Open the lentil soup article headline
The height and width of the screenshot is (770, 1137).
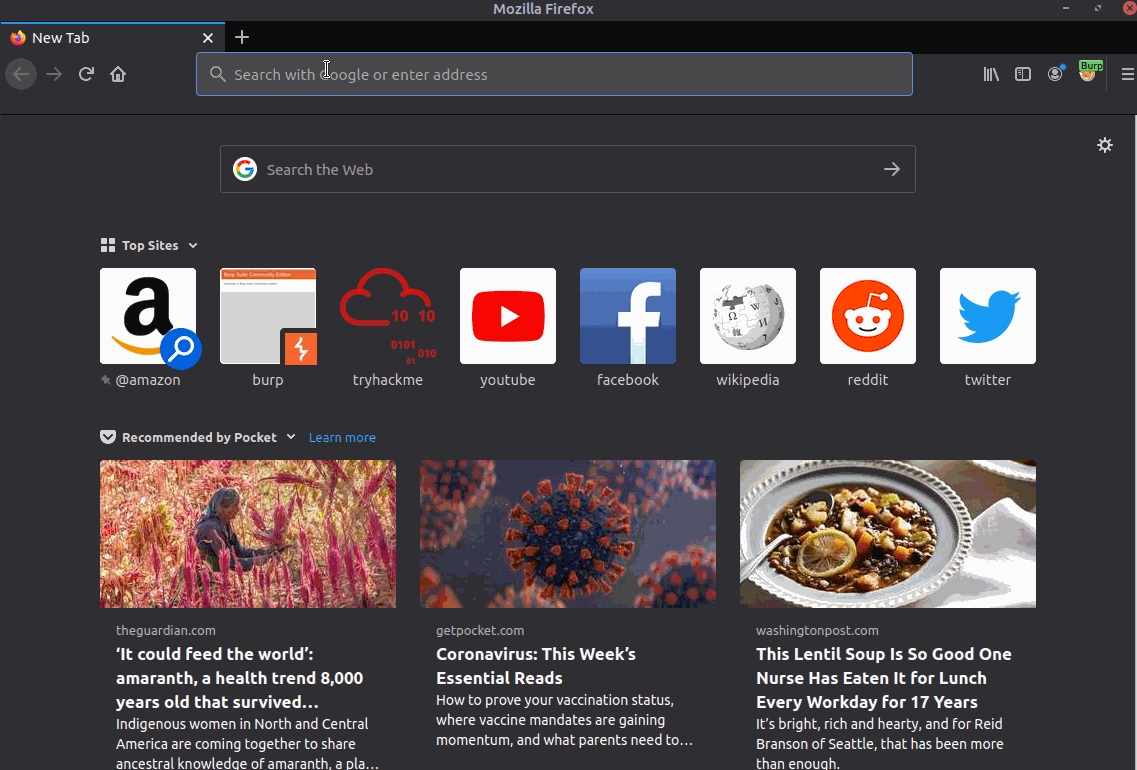coord(884,678)
